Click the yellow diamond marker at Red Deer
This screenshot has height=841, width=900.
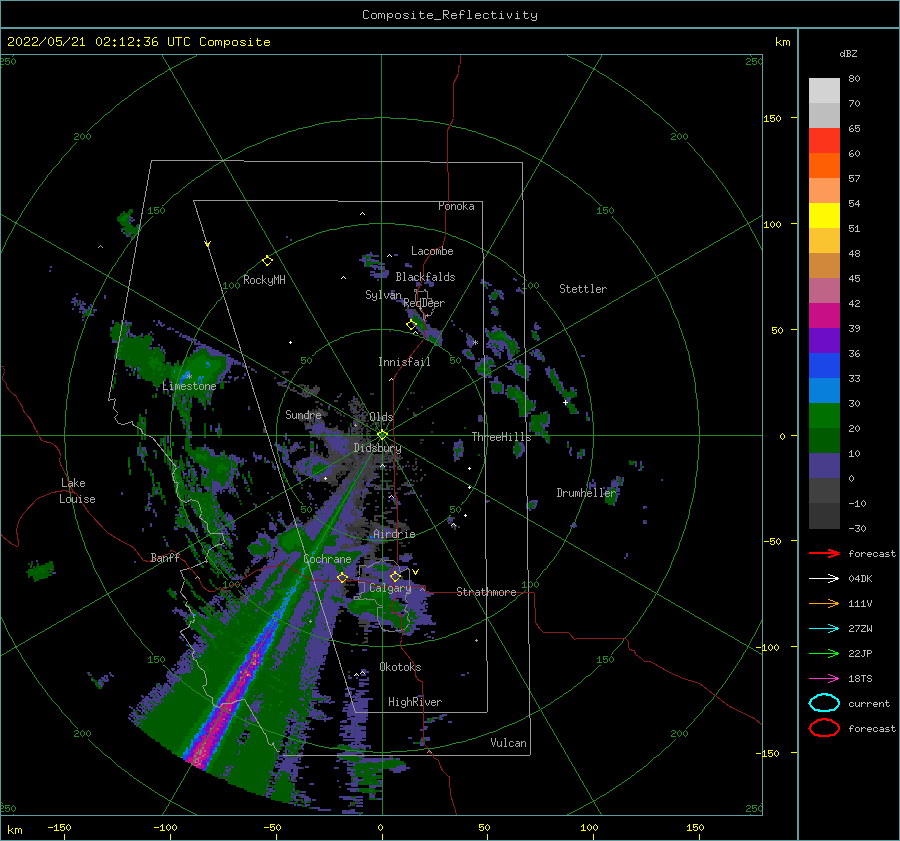412,325
